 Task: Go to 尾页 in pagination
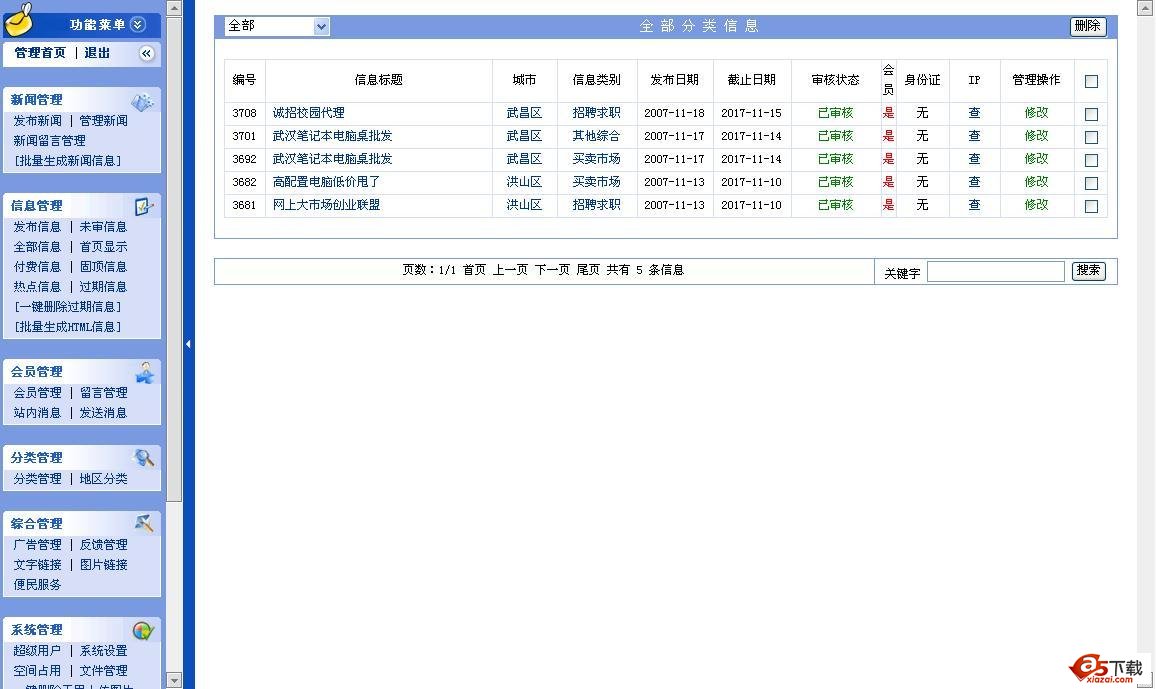(x=588, y=270)
